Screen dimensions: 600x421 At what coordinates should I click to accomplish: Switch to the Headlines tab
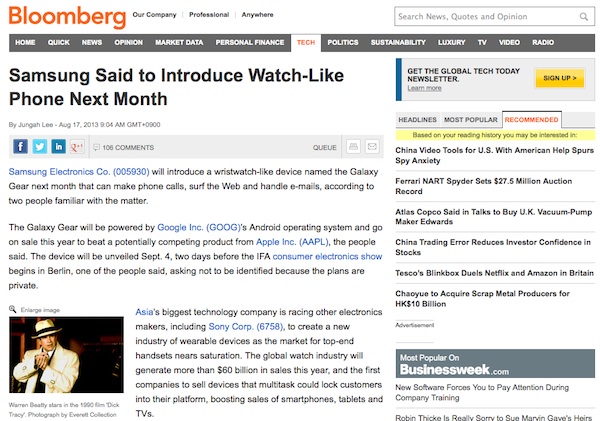417,119
